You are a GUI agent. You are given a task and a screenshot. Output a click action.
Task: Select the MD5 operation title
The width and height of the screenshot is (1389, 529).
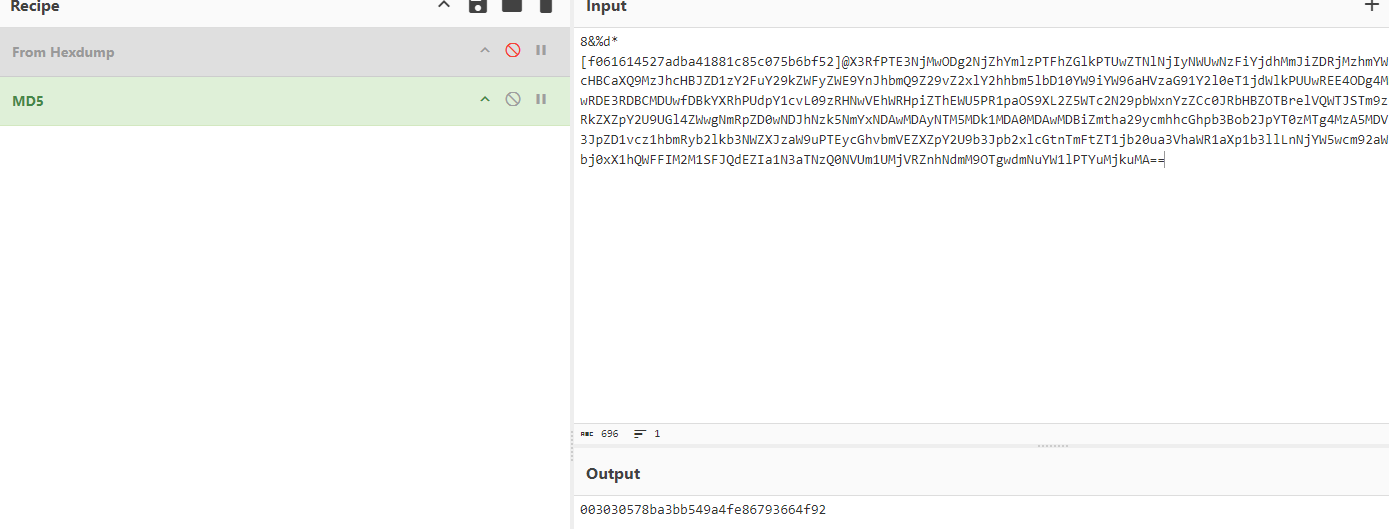pos(26,100)
